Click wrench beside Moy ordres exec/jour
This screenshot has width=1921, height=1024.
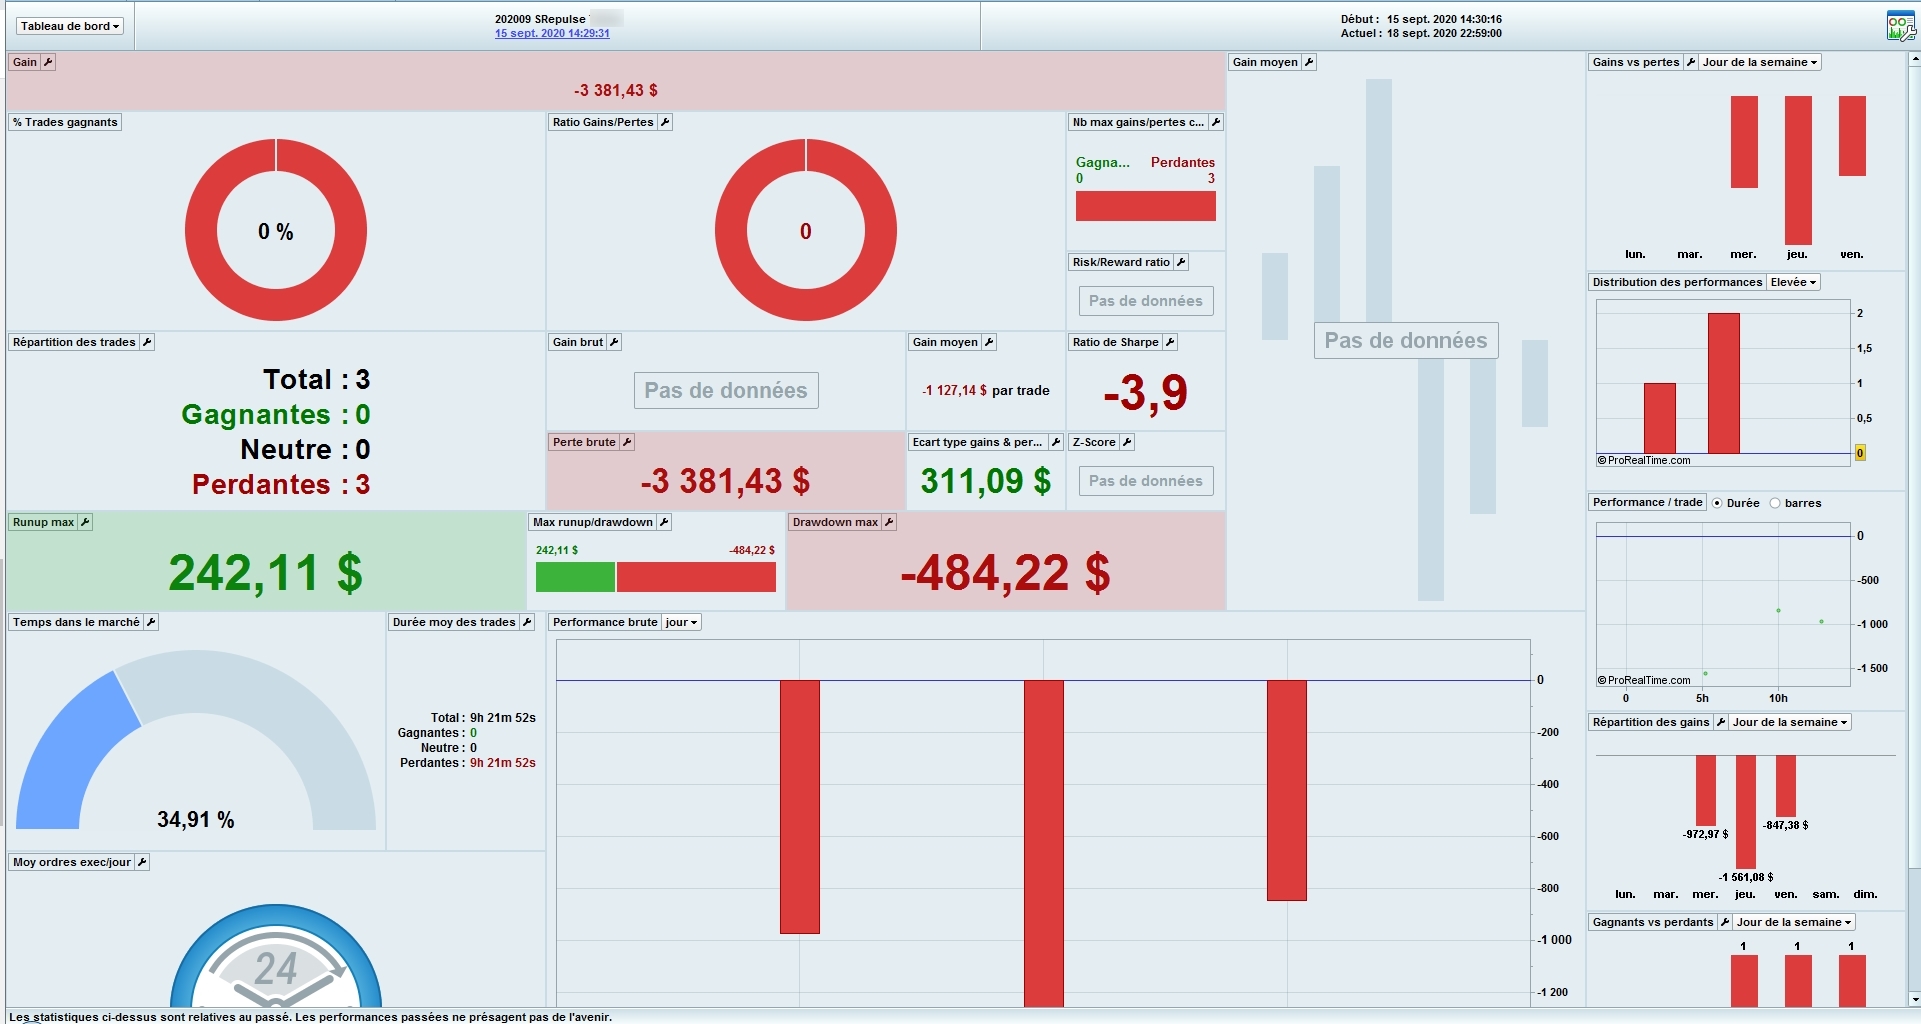click(x=142, y=862)
